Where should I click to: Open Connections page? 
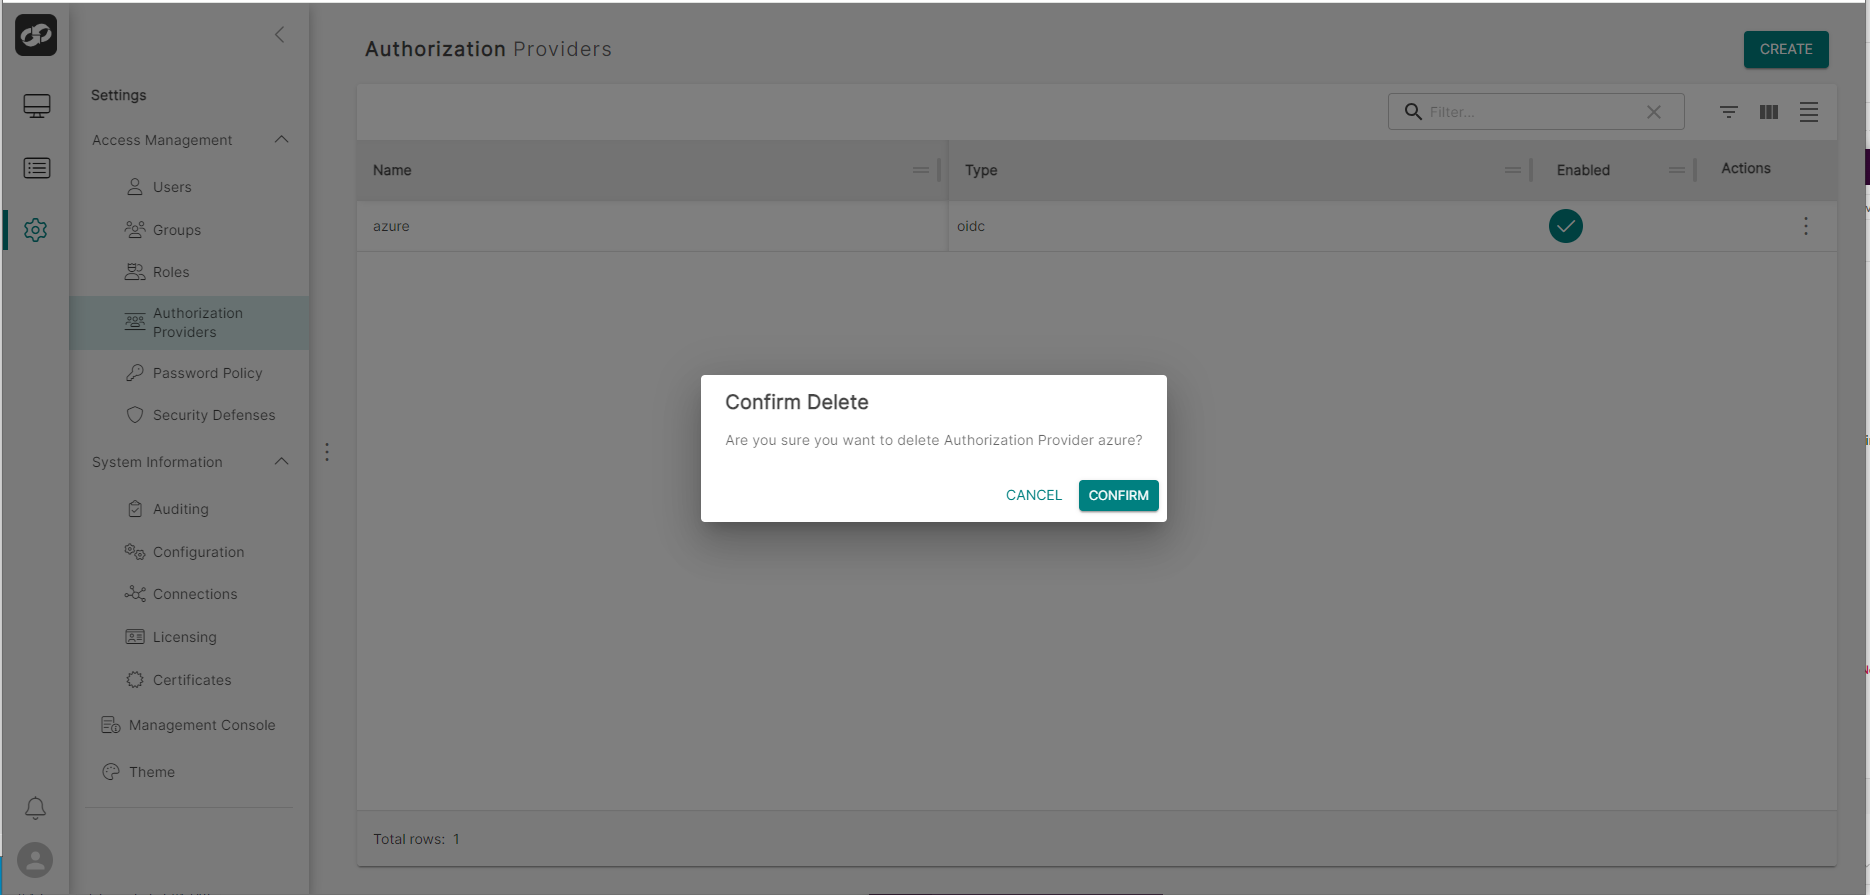[195, 594]
